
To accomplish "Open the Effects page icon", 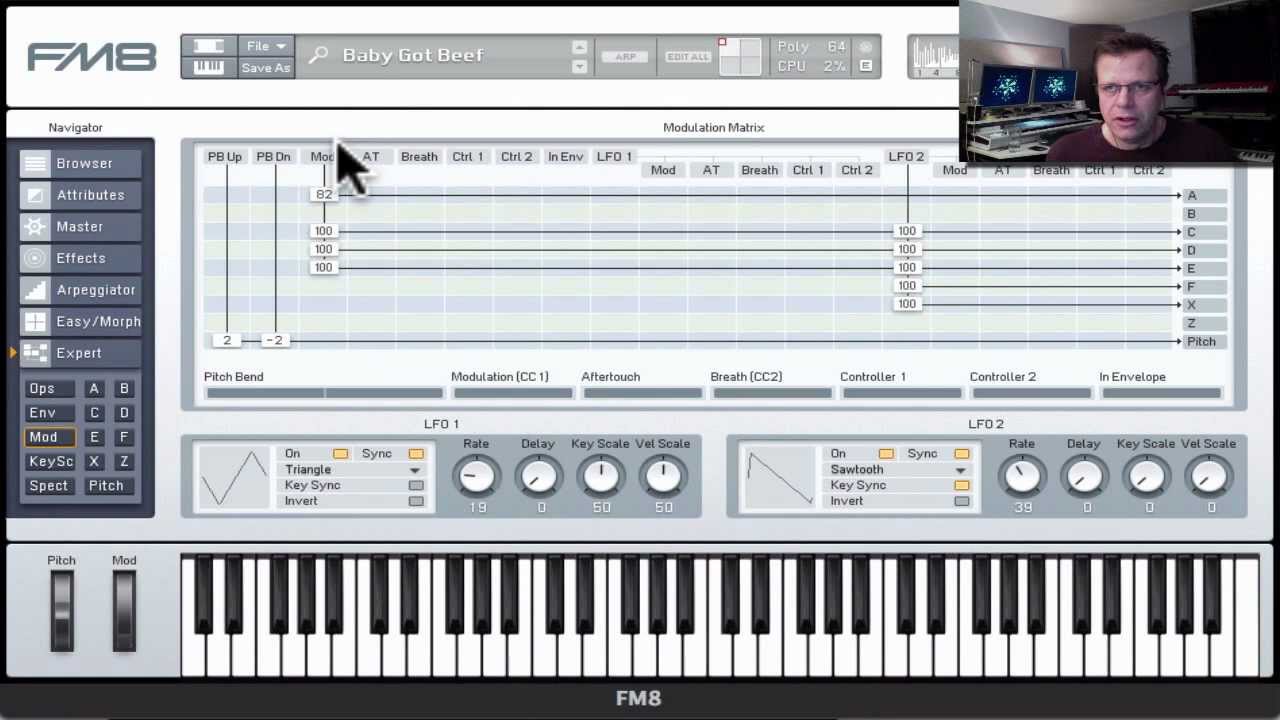I will click(35, 258).
